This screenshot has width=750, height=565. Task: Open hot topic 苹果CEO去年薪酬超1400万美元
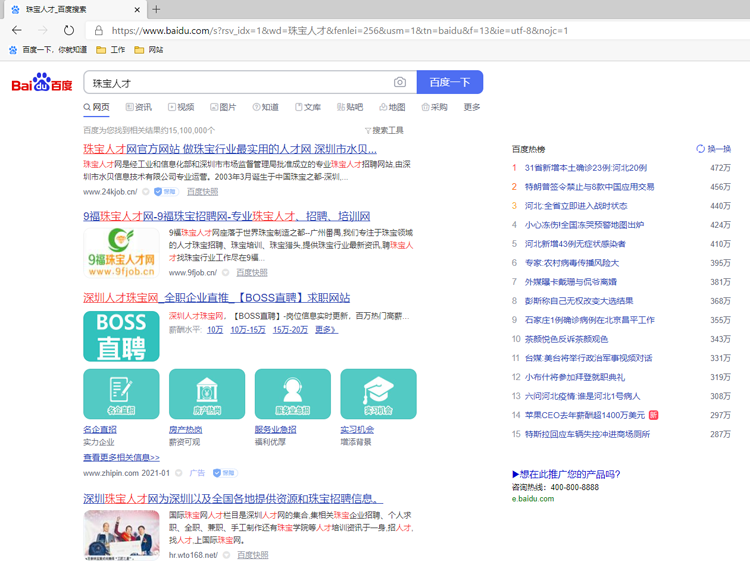click(x=585, y=415)
